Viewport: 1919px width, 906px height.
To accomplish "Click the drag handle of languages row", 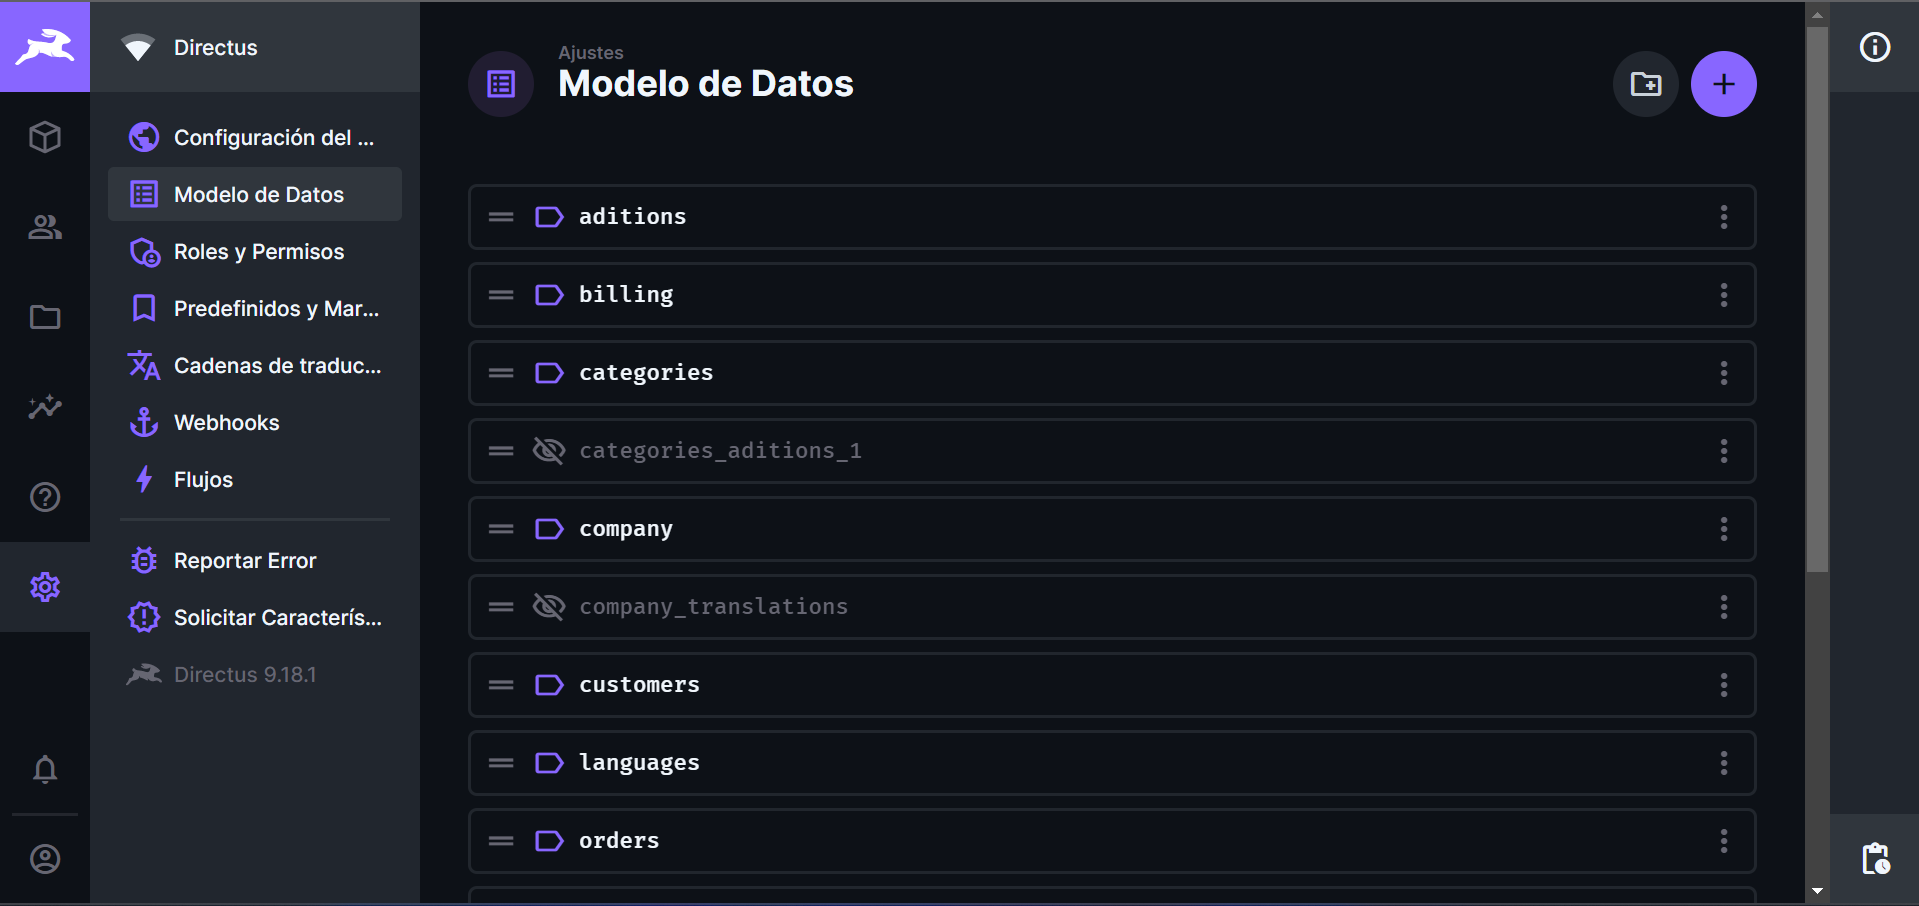I will tap(501, 763).
